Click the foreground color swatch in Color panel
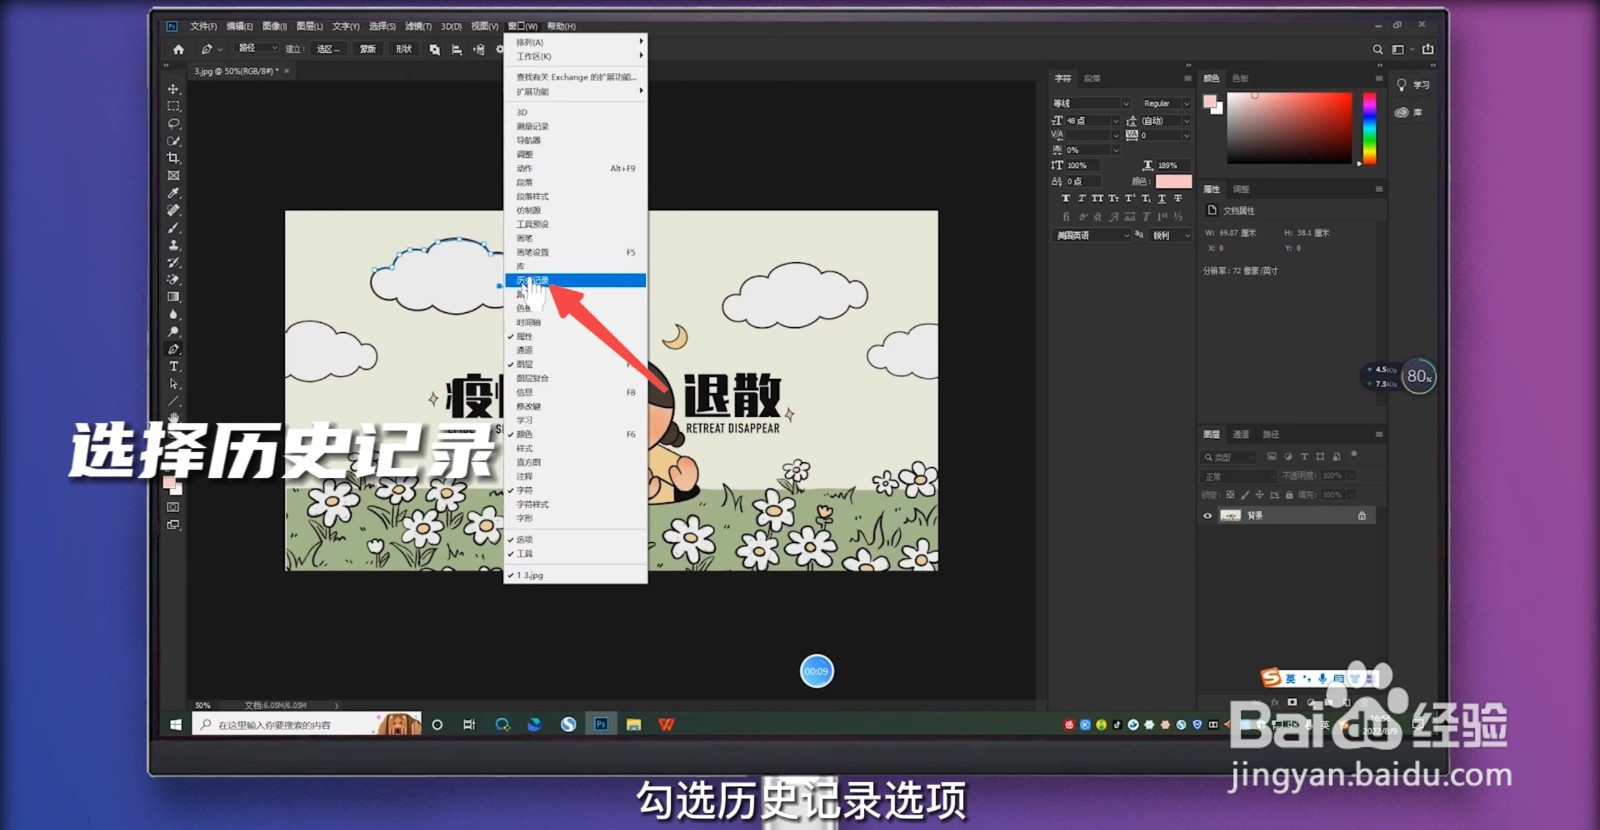 [x=1209, y=101]
